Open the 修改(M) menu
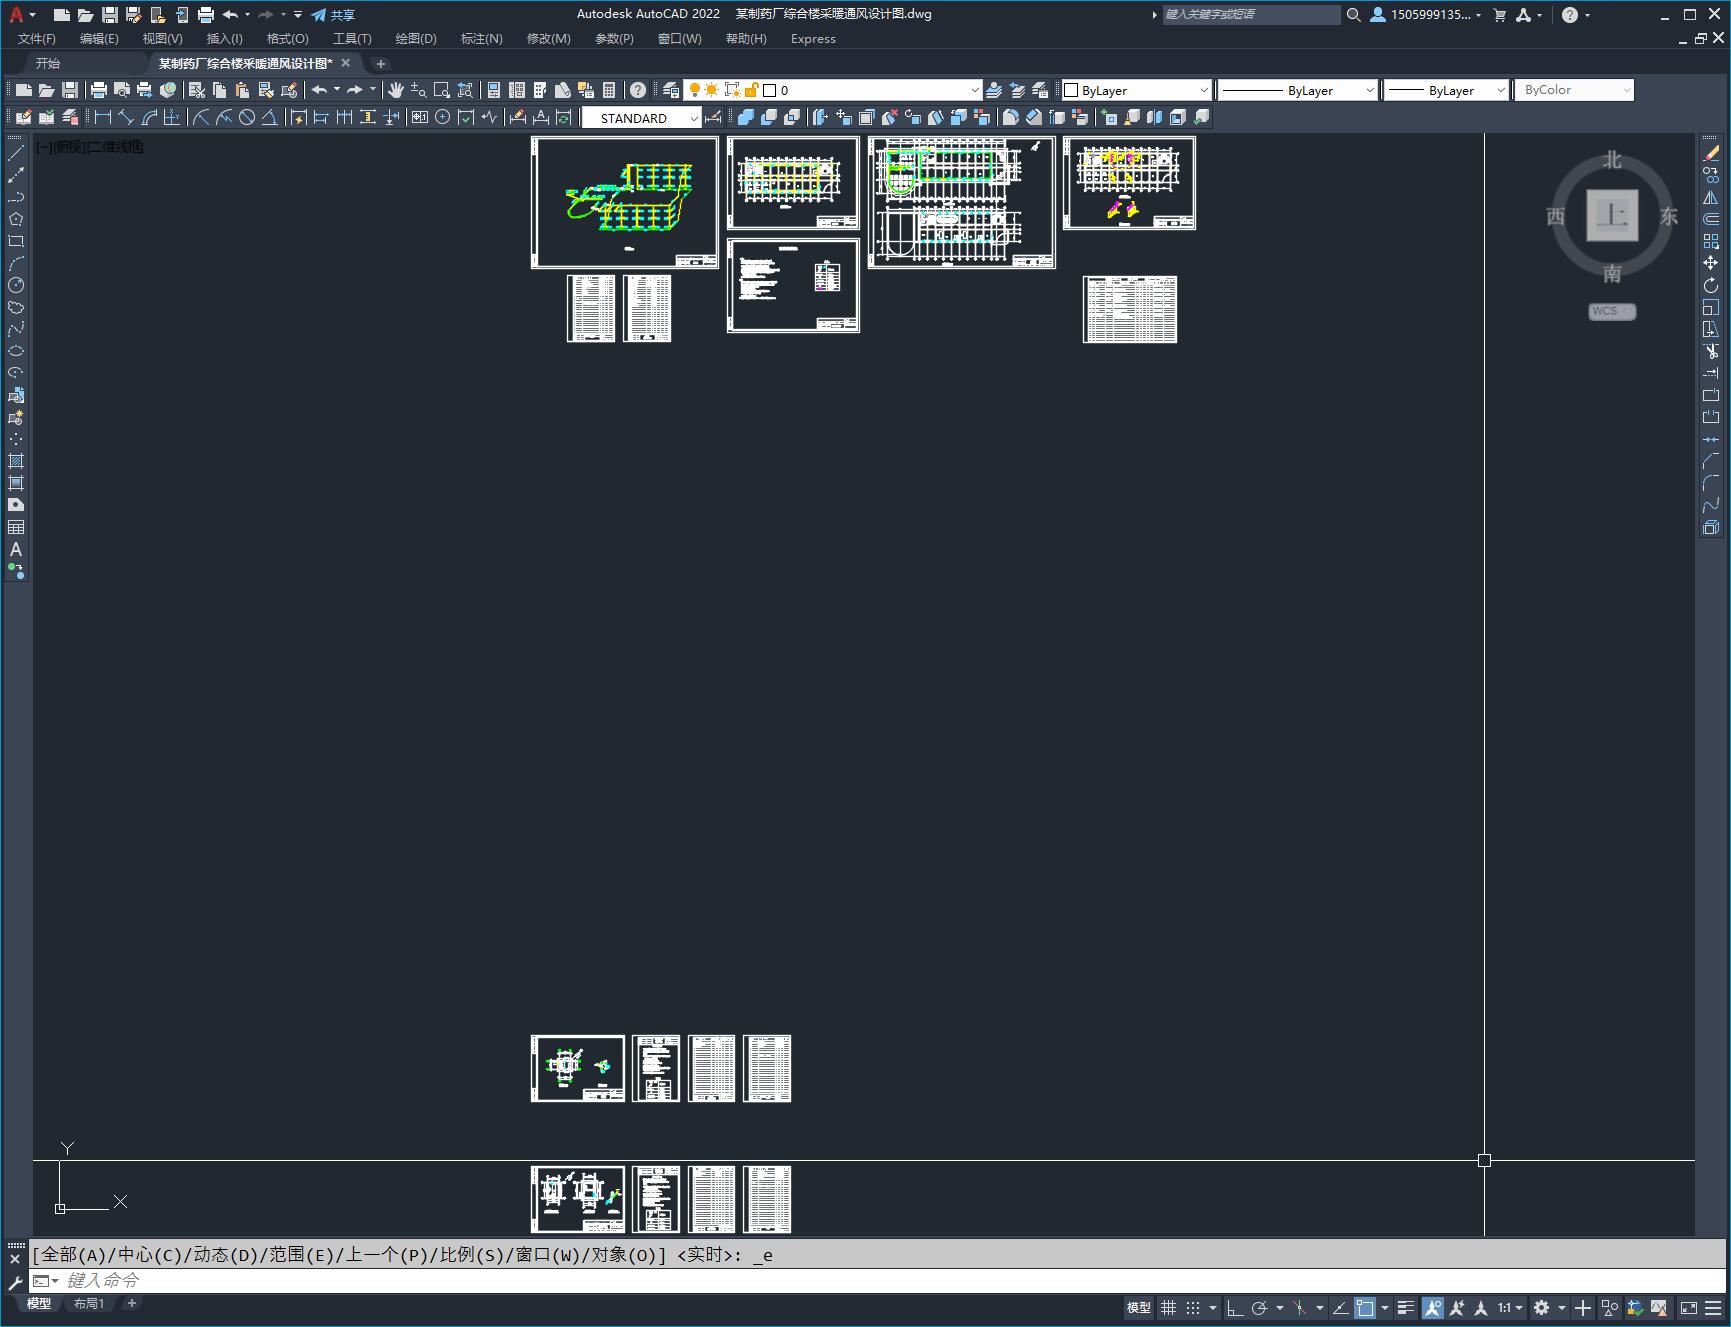 click(x=548, y=39)
